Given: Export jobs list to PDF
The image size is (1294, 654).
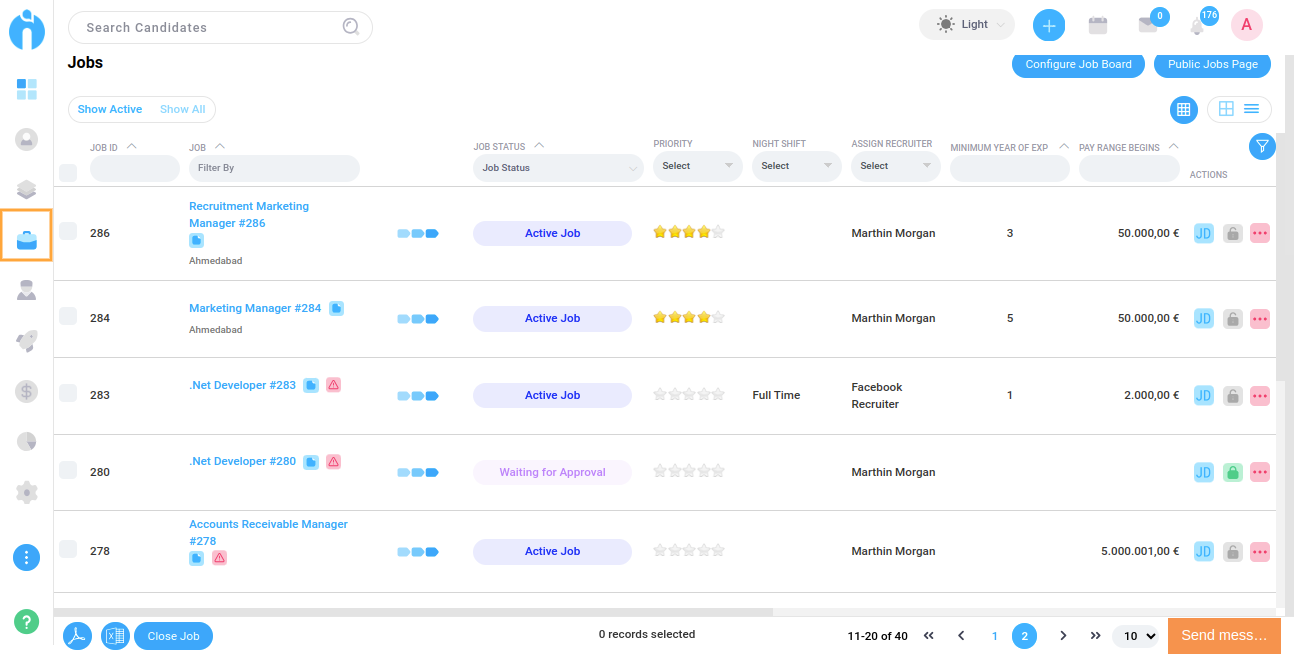Looking at the screenshot, I should [x=78, y=636].
